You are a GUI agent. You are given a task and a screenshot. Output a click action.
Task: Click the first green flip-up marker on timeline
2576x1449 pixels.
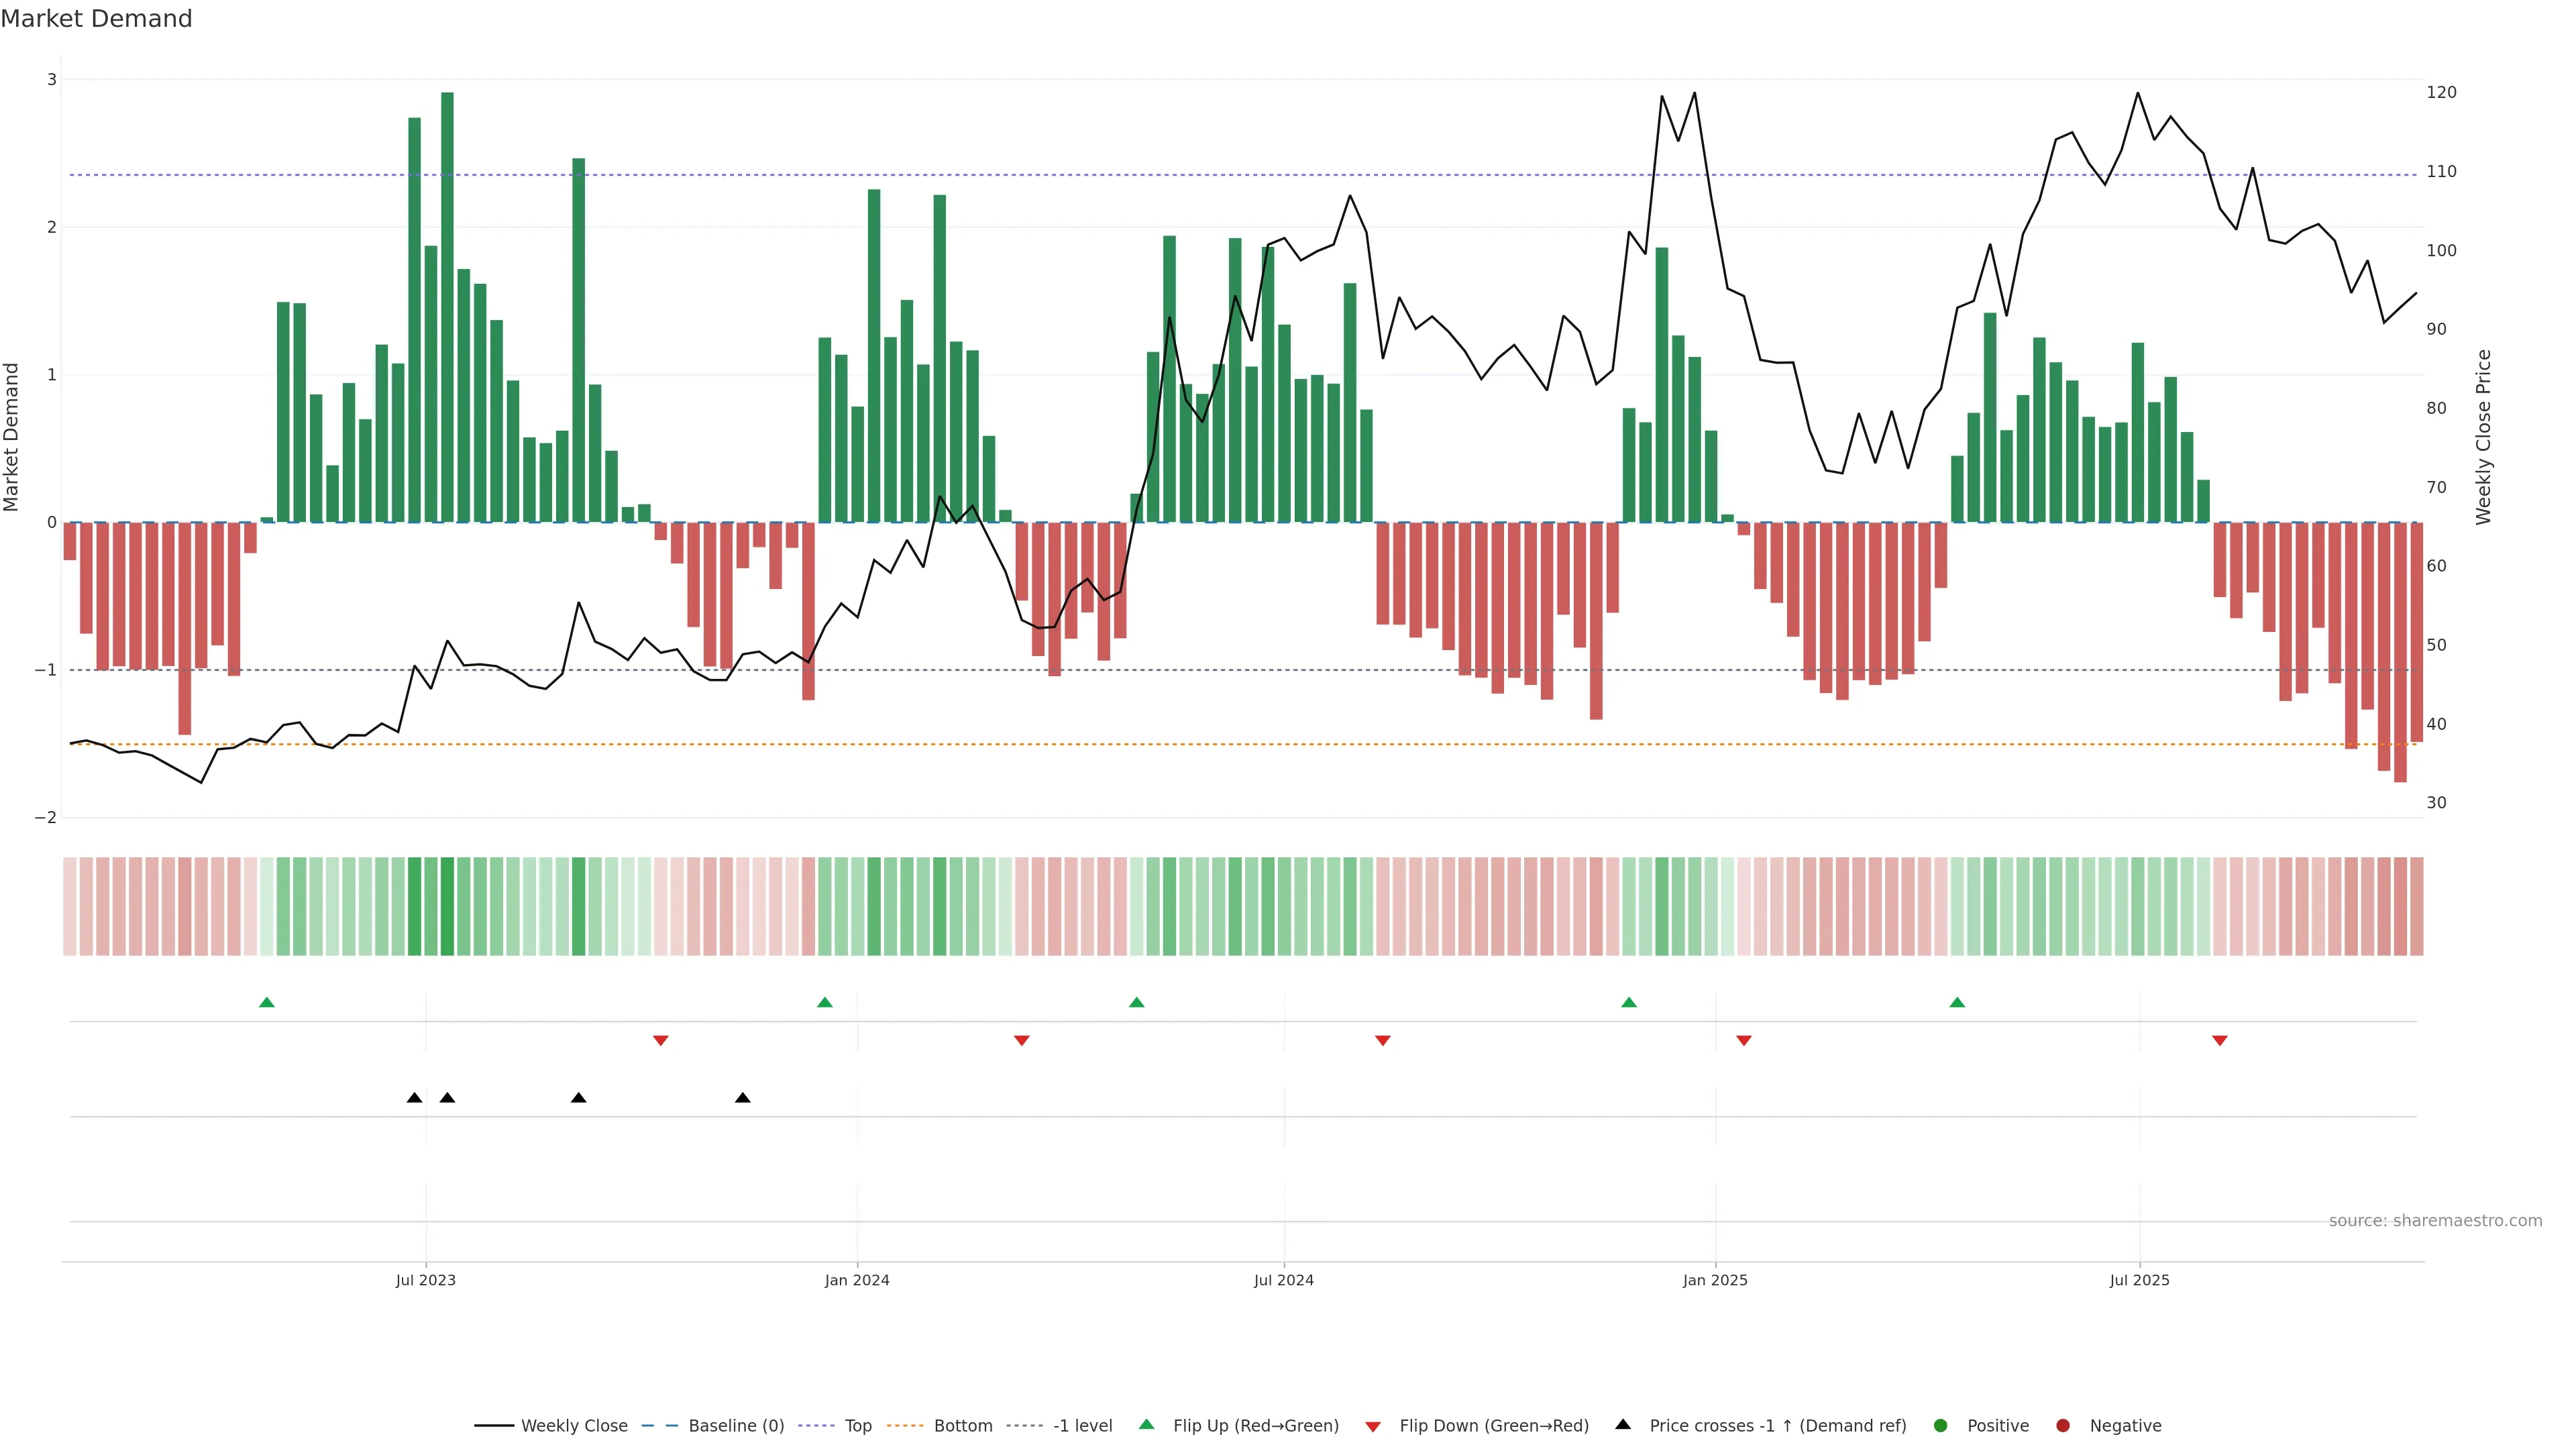pyautogui.click(x=267, y=1003)
